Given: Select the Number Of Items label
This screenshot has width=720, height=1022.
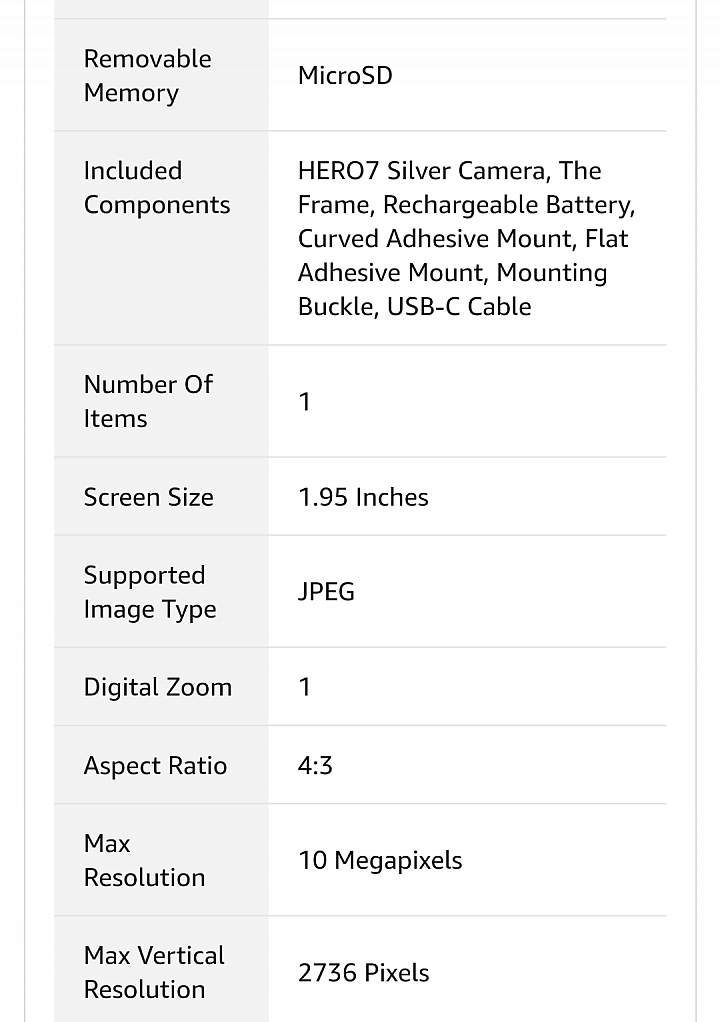Looking at the screenshot, I should (x=148, y=402).
